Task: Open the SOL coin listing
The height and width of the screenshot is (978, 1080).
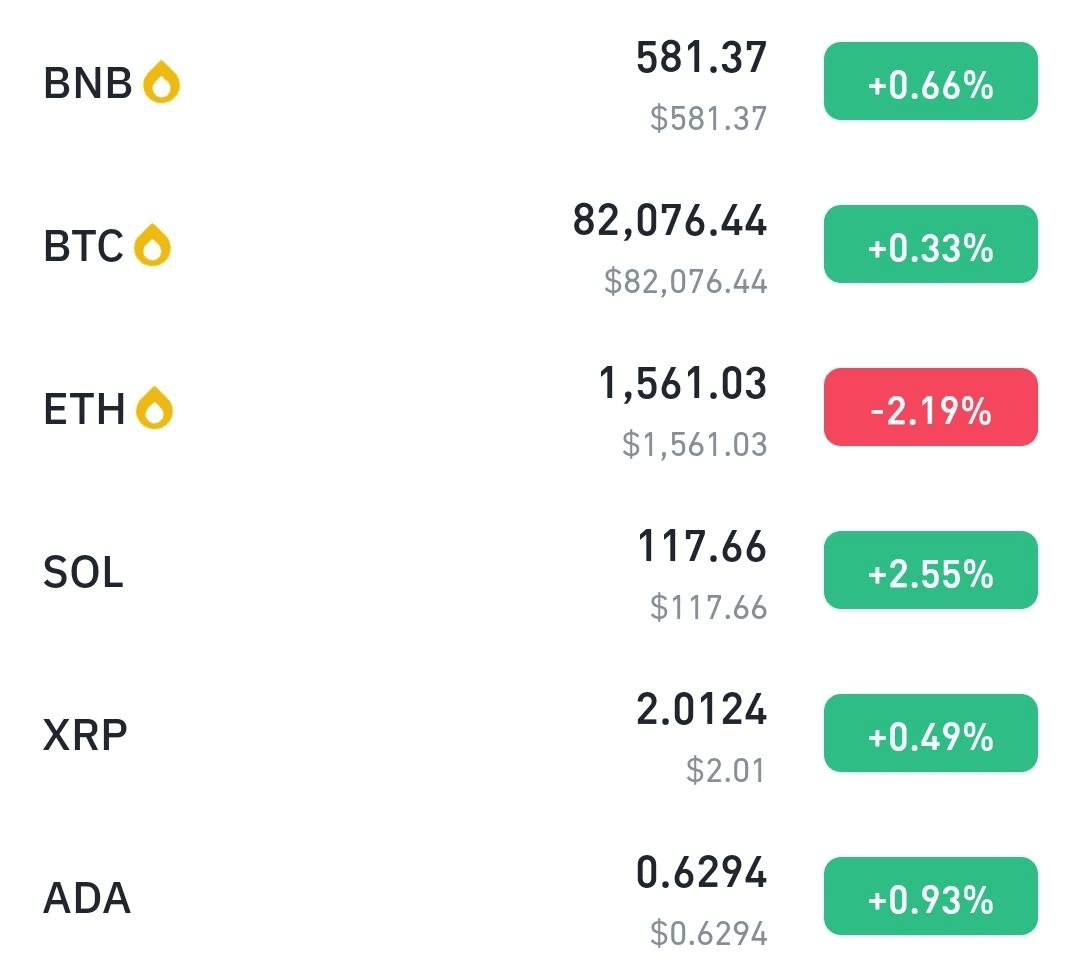Action: [540, 571]
